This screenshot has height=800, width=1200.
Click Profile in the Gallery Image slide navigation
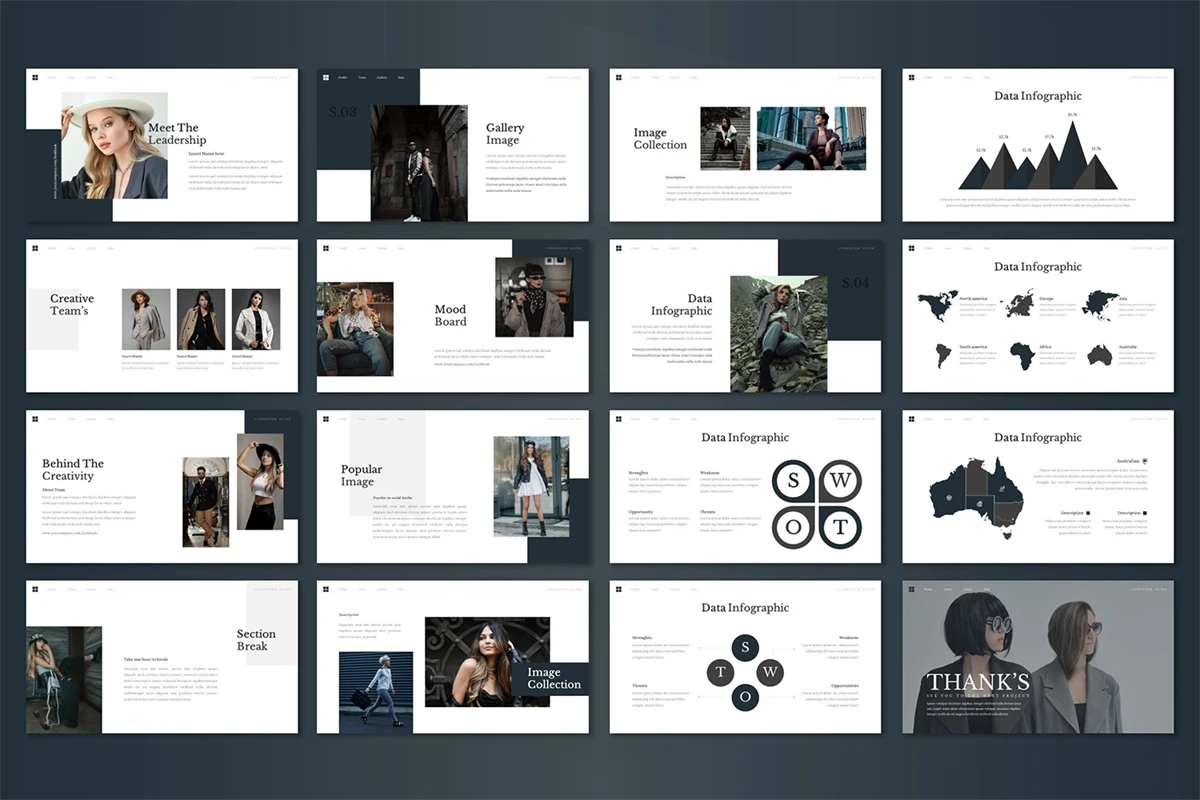pyautogui.click(x=342, y=77)
